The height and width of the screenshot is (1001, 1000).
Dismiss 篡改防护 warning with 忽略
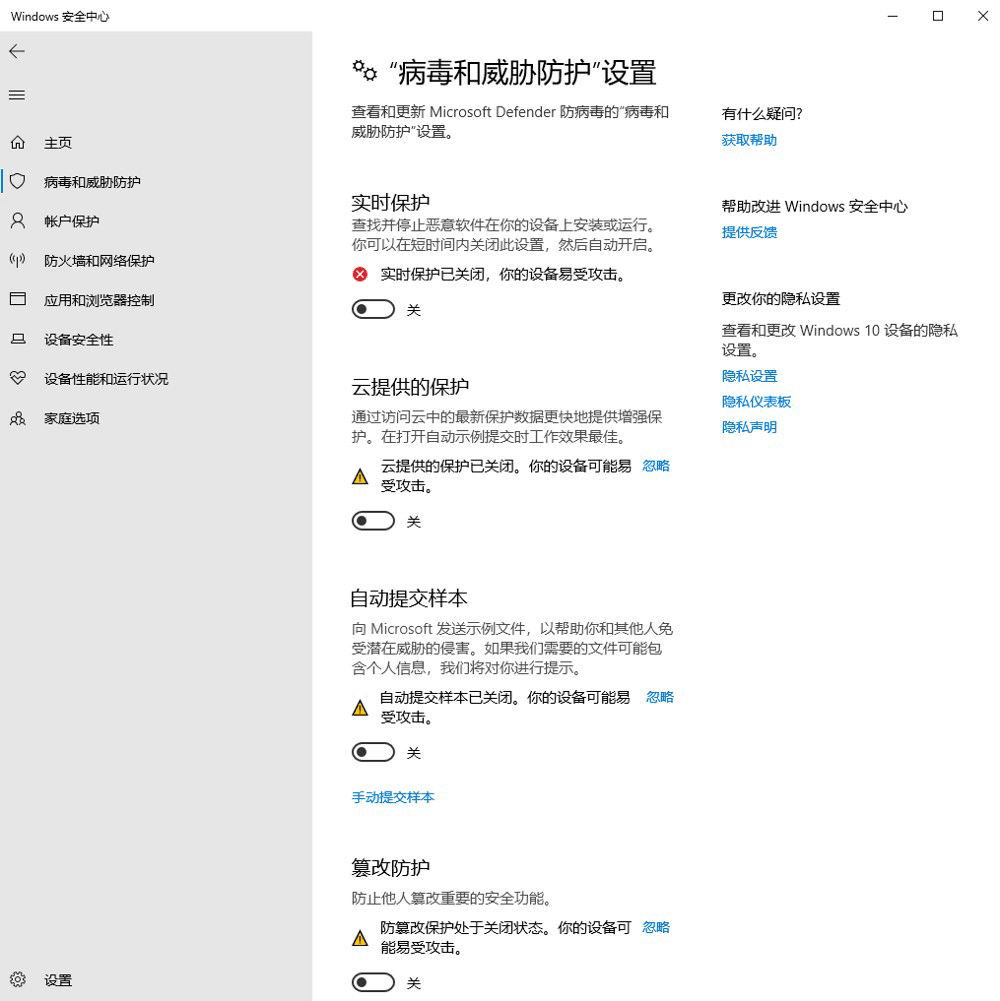tap(656, 928)
